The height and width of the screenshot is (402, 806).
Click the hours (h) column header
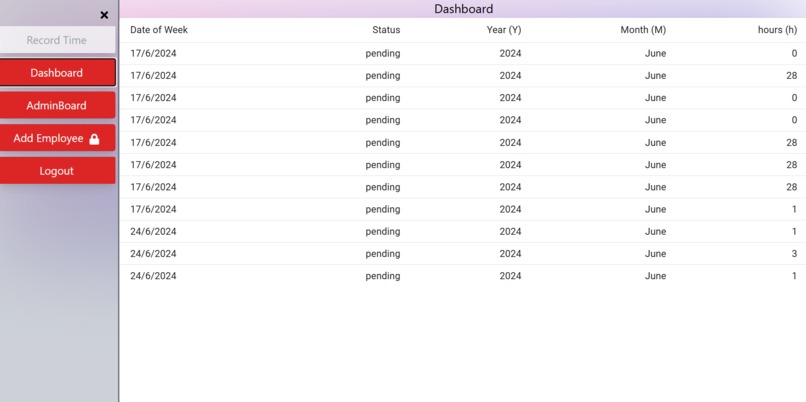[777, 30]
